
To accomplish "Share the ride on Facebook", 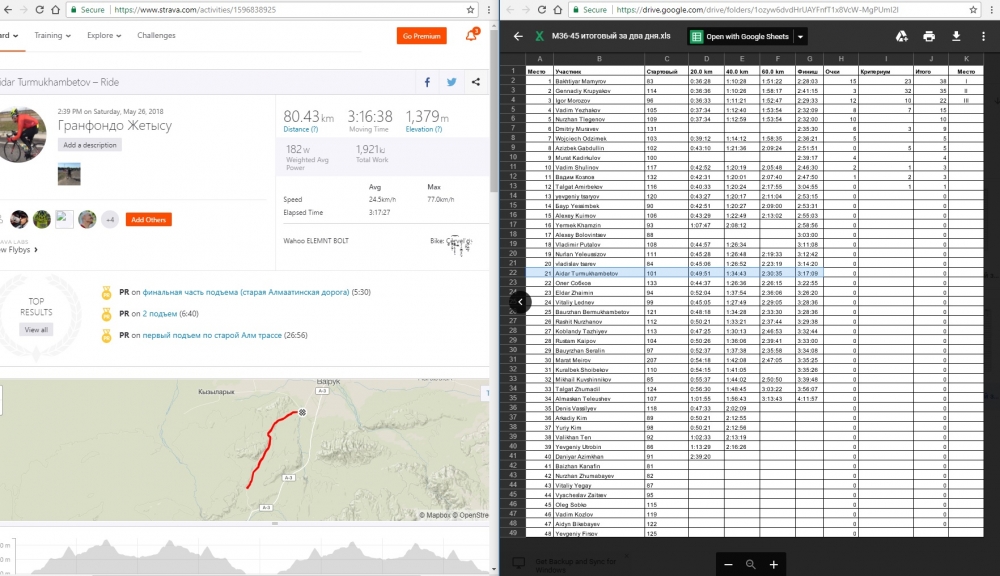I will tap(428, 82).
